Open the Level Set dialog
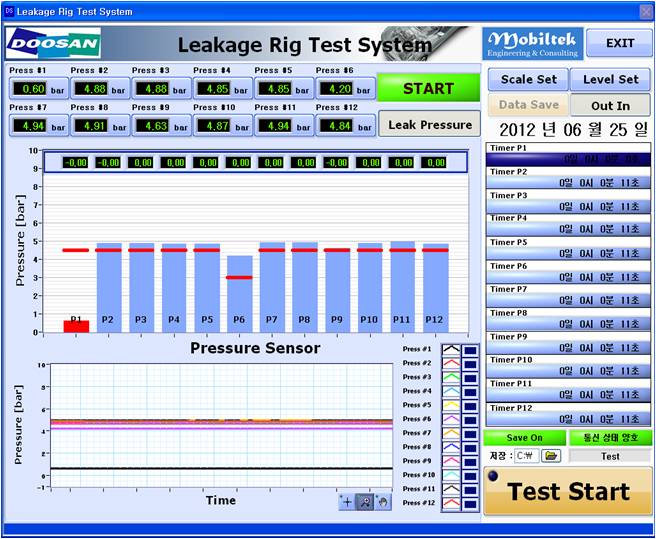This screenshot has height=539, width=656. (x=610, y=80)
